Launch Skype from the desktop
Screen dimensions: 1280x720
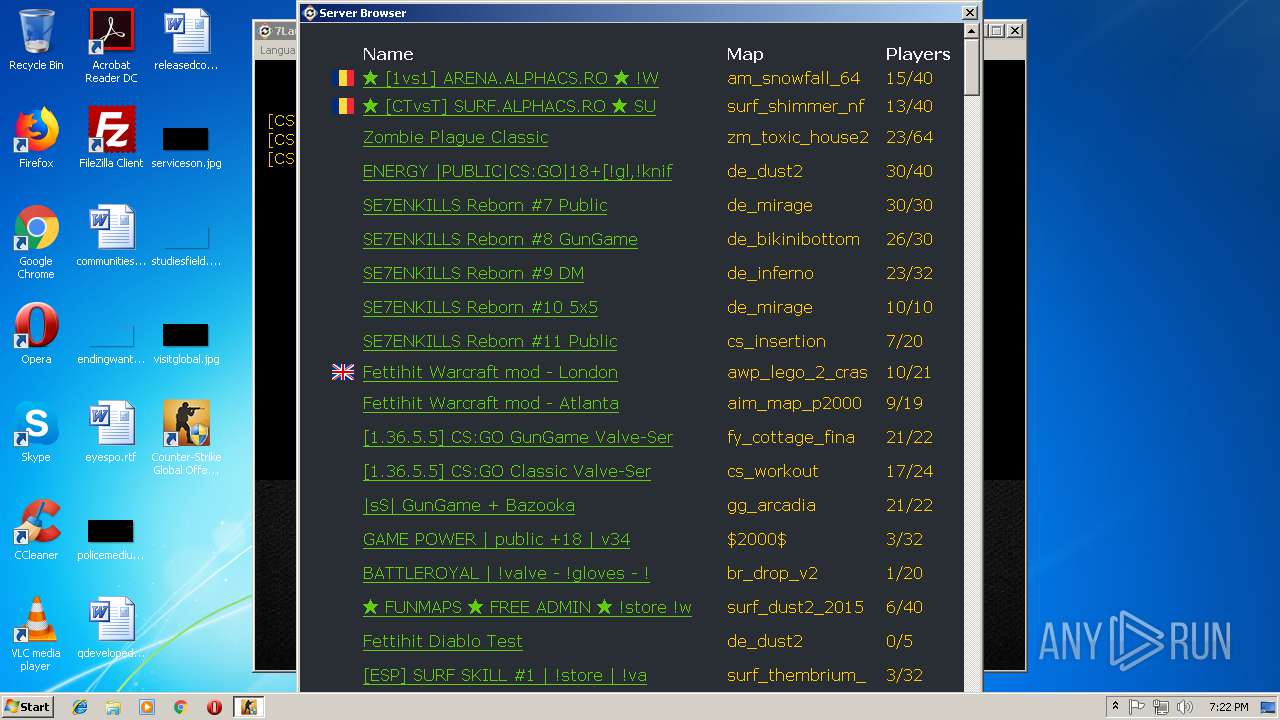[x=36, y=432]
